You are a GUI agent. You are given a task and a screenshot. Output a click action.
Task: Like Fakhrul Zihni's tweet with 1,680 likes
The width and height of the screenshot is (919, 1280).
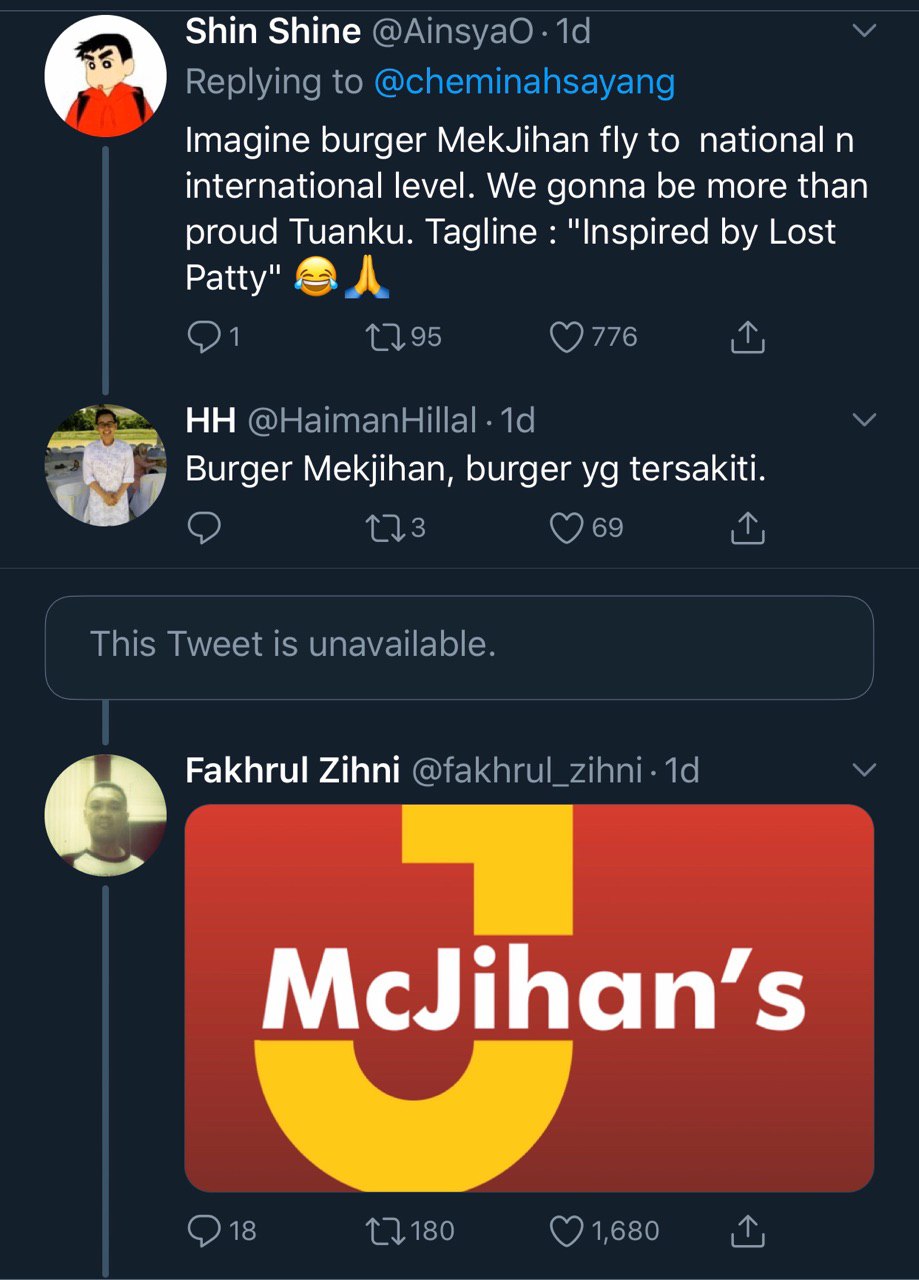pos(567,1230)
